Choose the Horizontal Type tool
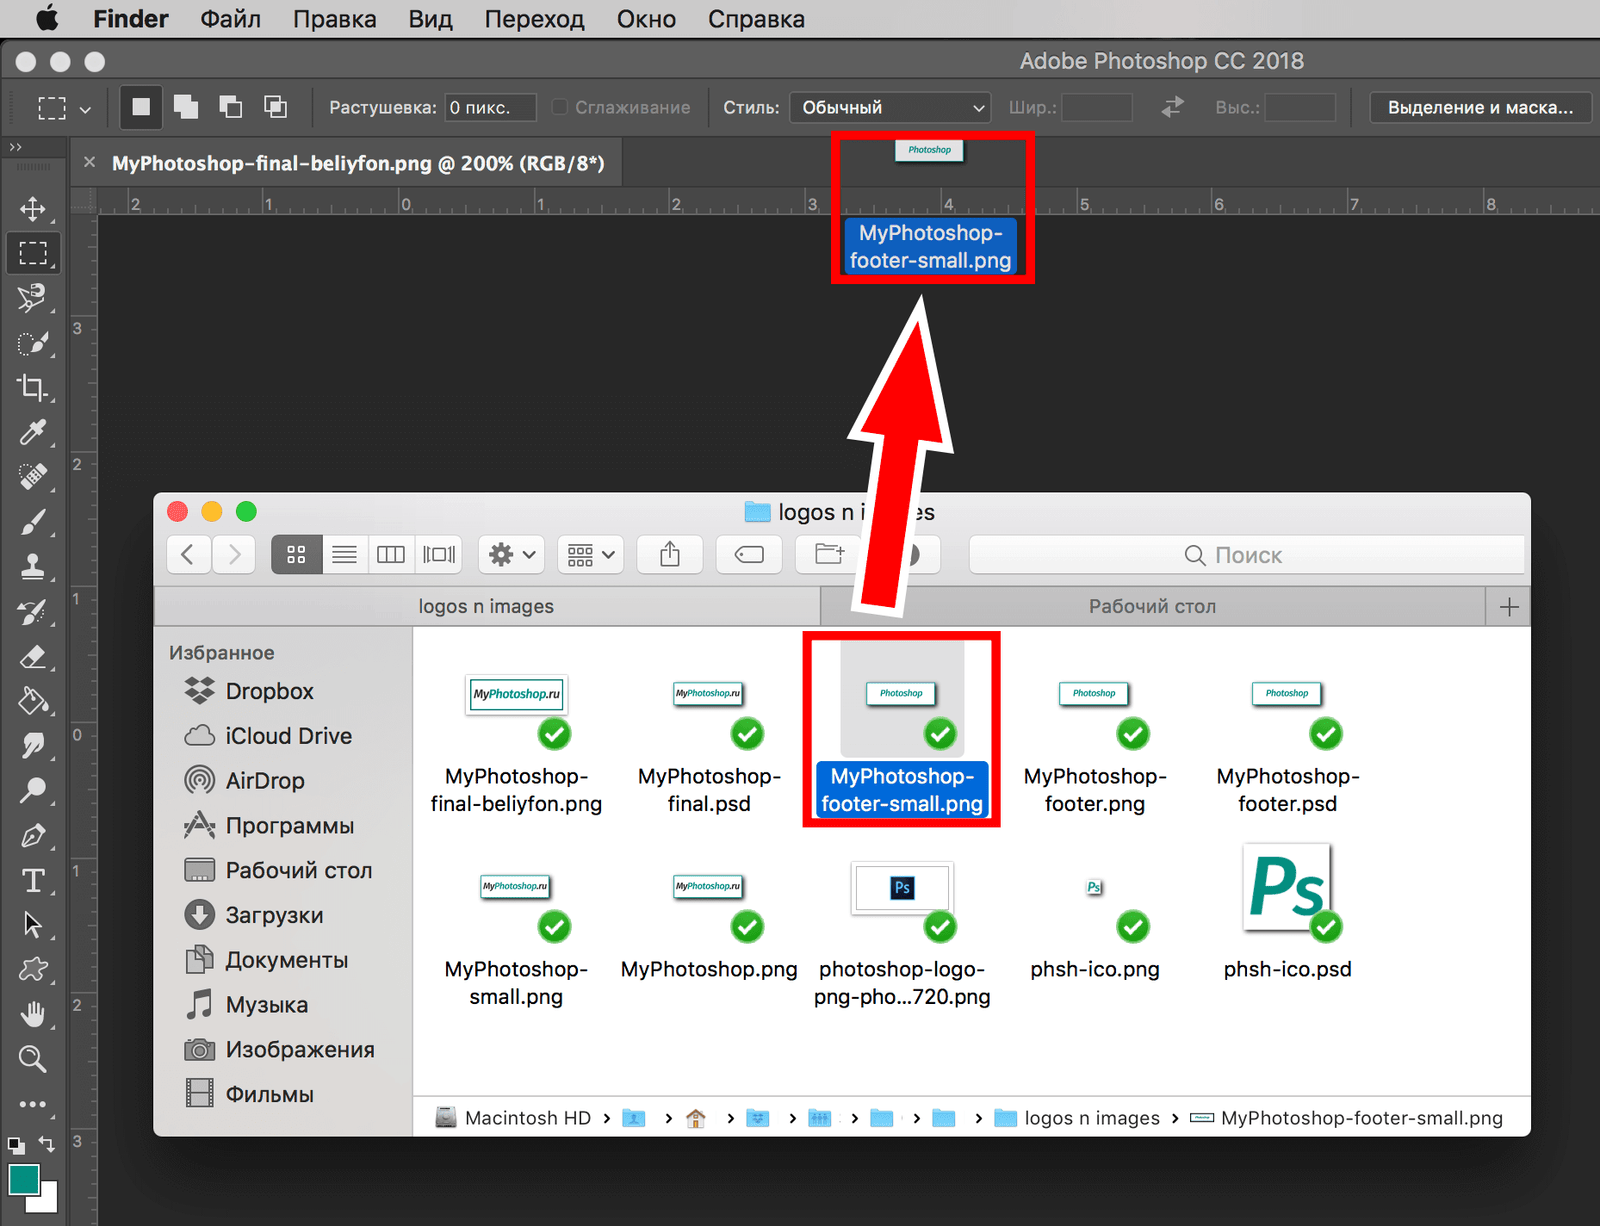 click(x=33, y=880)
